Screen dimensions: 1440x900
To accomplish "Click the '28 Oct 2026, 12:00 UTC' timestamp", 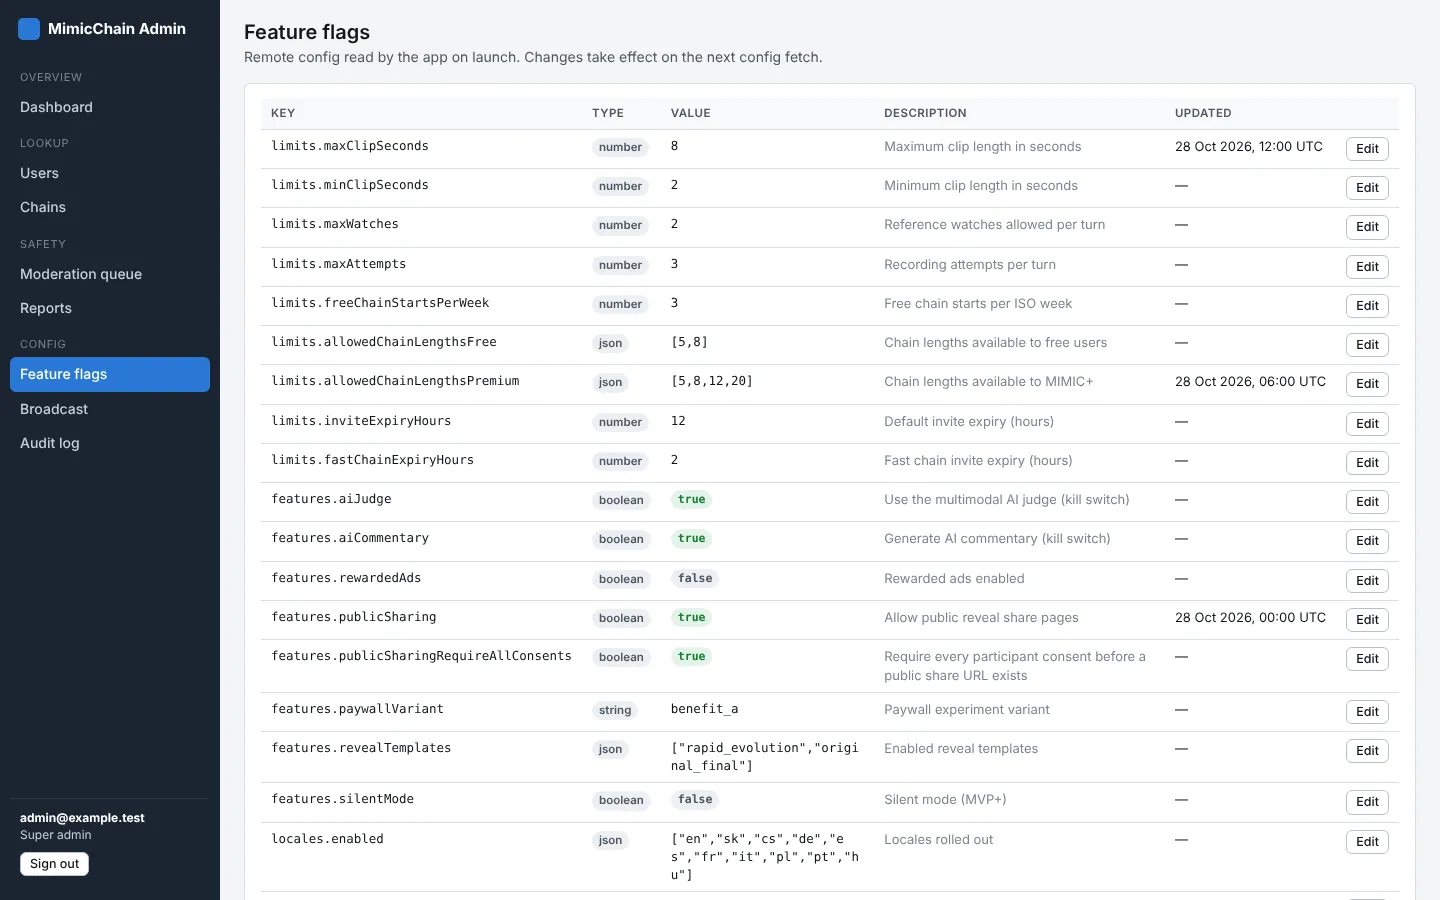I will [1249, 146].
